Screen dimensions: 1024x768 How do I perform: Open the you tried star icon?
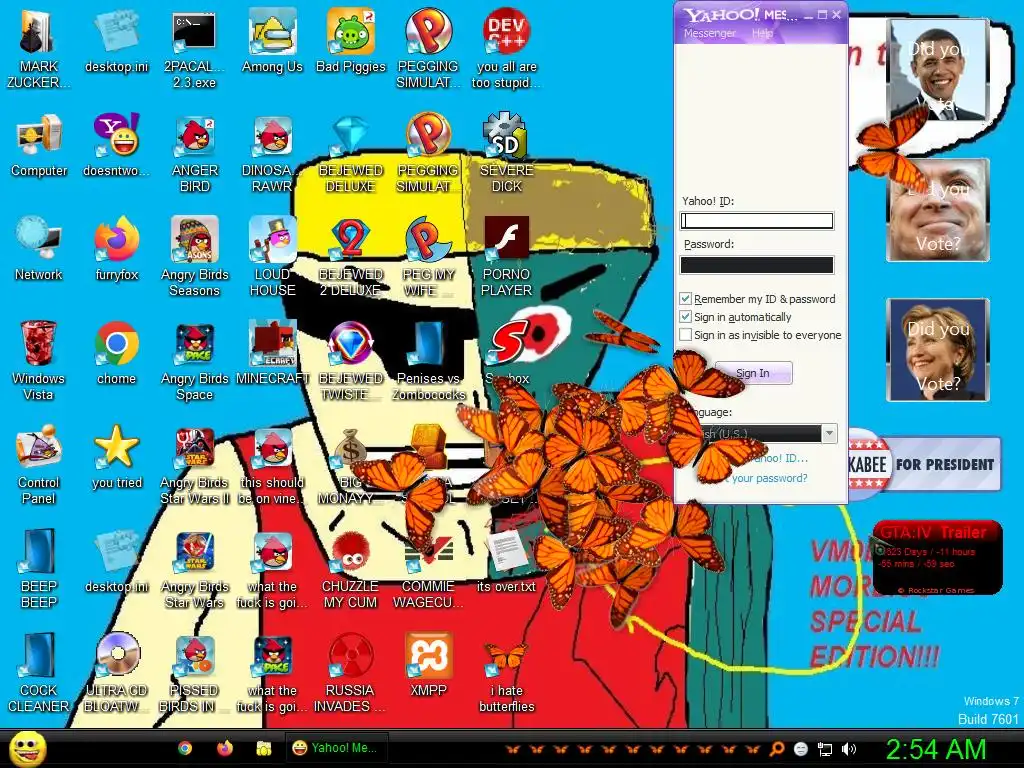[117, 457]
